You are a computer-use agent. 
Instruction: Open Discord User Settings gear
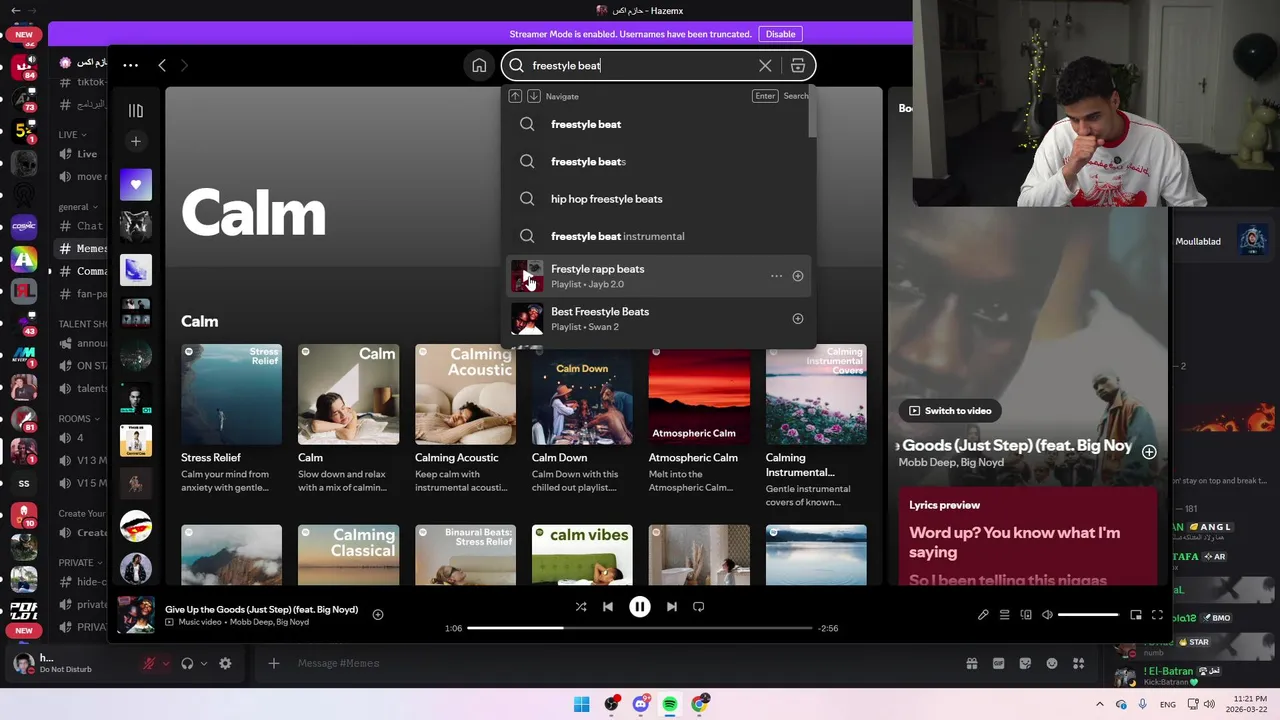[x=225, y=663]
